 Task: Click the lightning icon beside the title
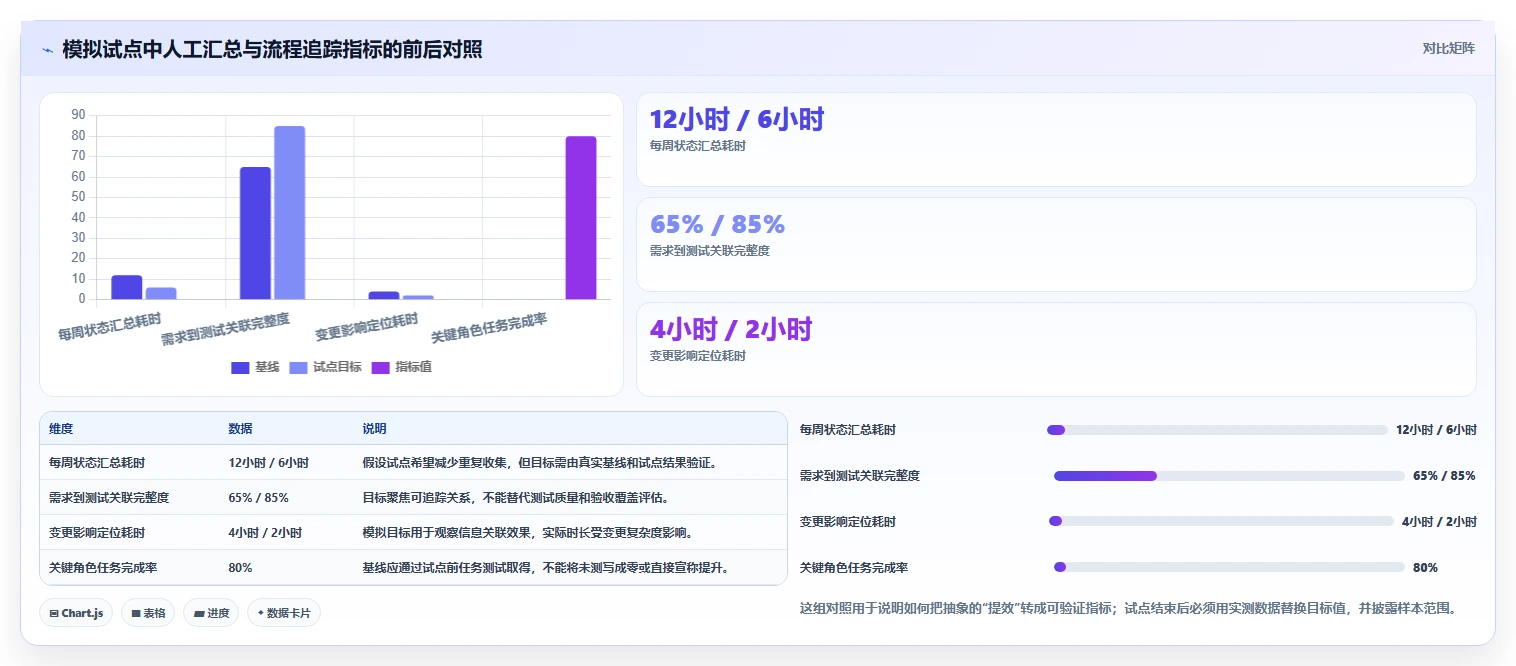(48, 50)
